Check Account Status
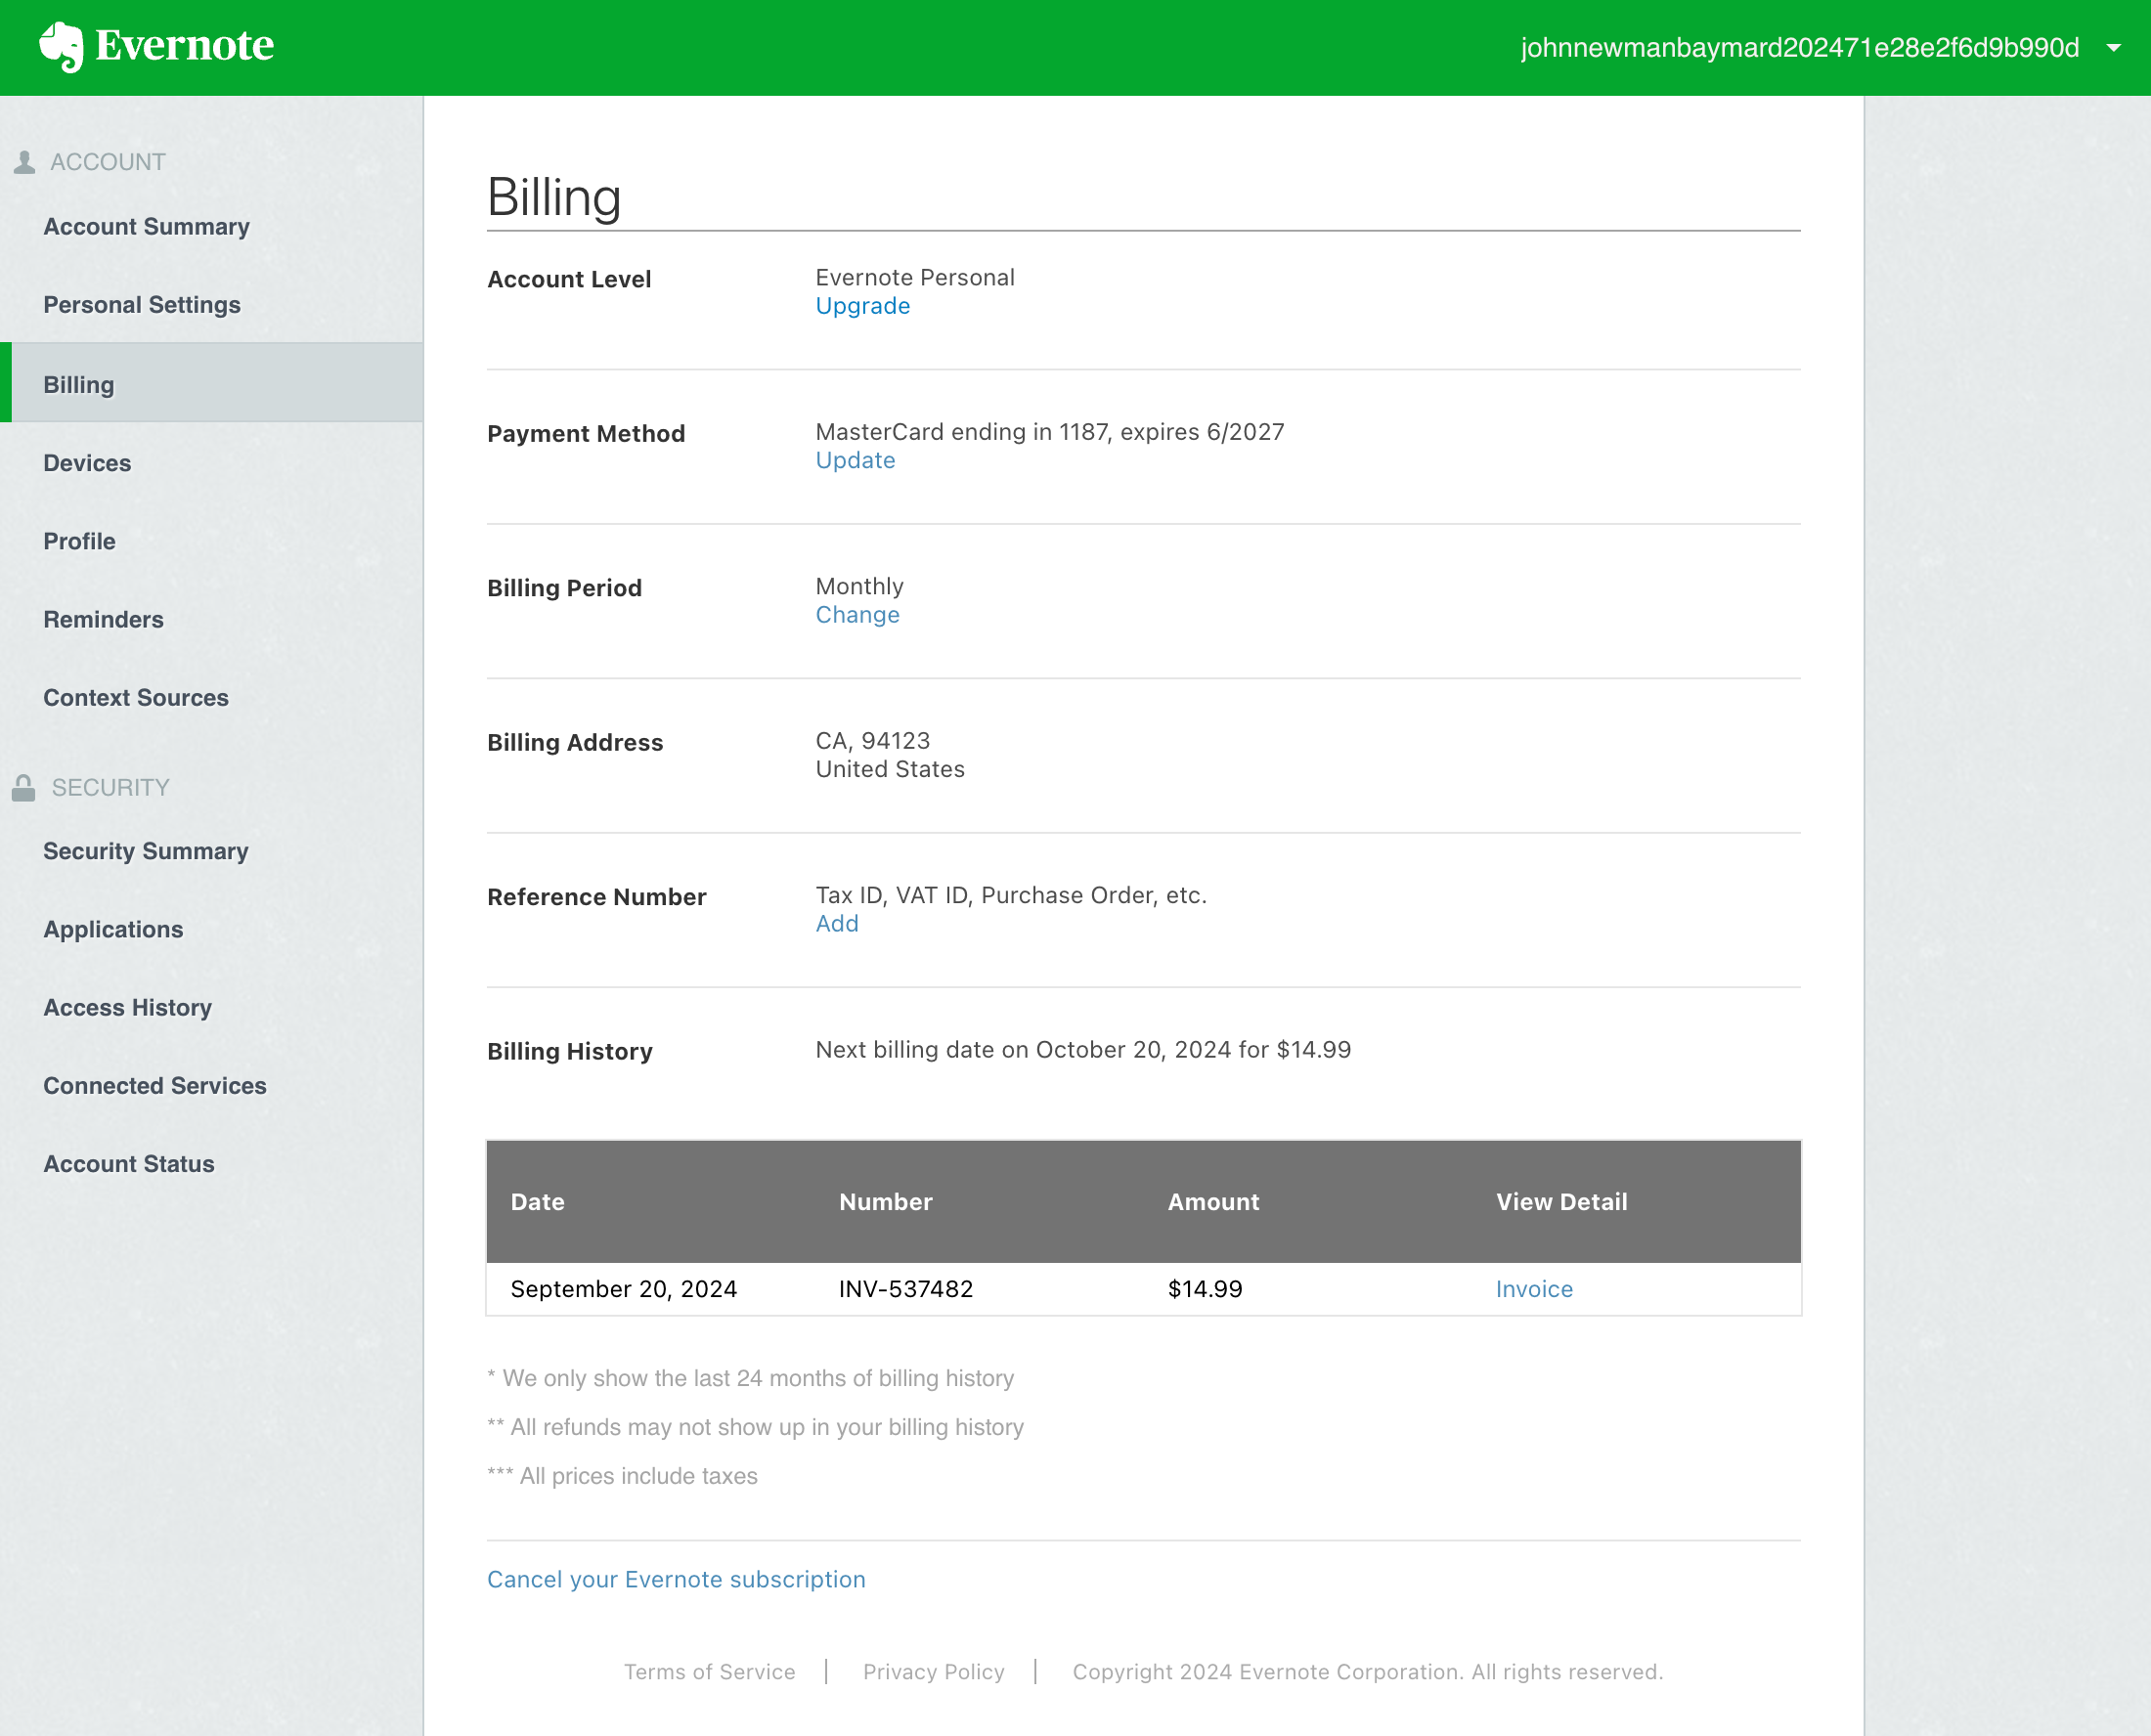The height and width of the screenshot is (1736, 2151). [x=129, y=1163]
